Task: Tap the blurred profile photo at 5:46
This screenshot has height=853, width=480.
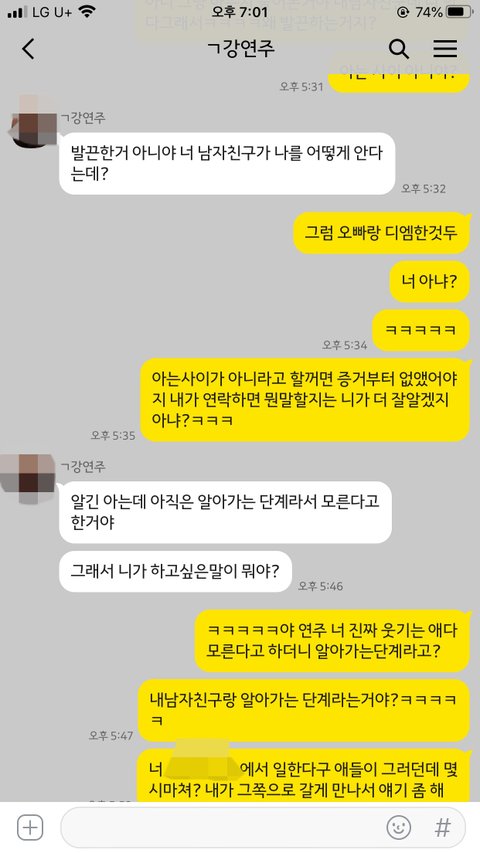Action: 28,472
